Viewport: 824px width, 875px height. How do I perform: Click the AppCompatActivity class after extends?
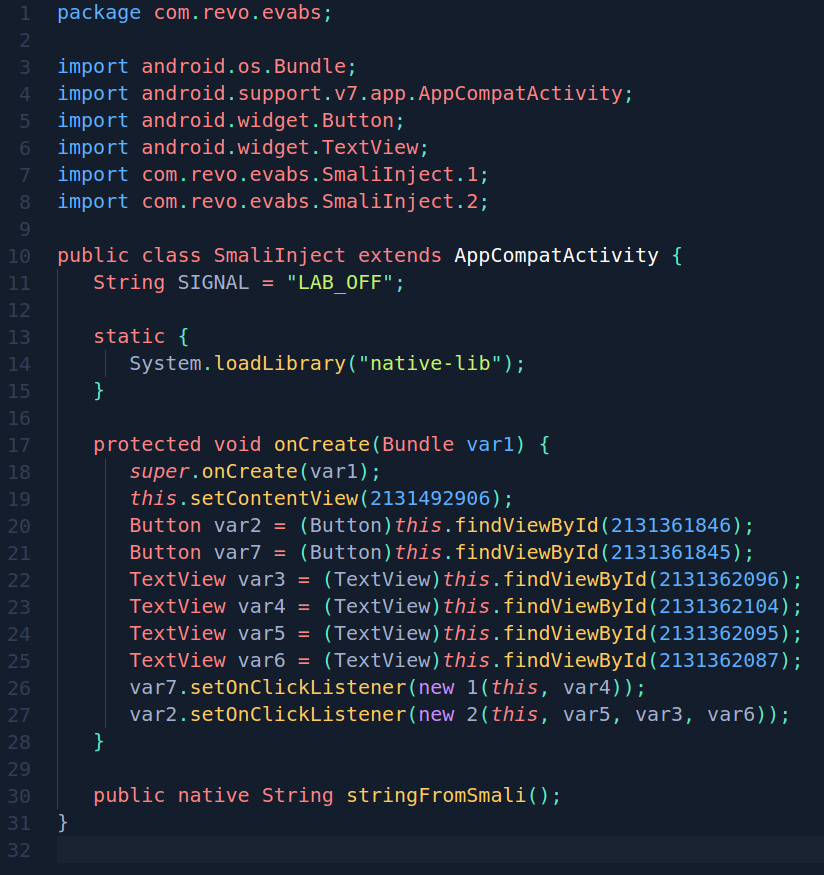[556, 255]
